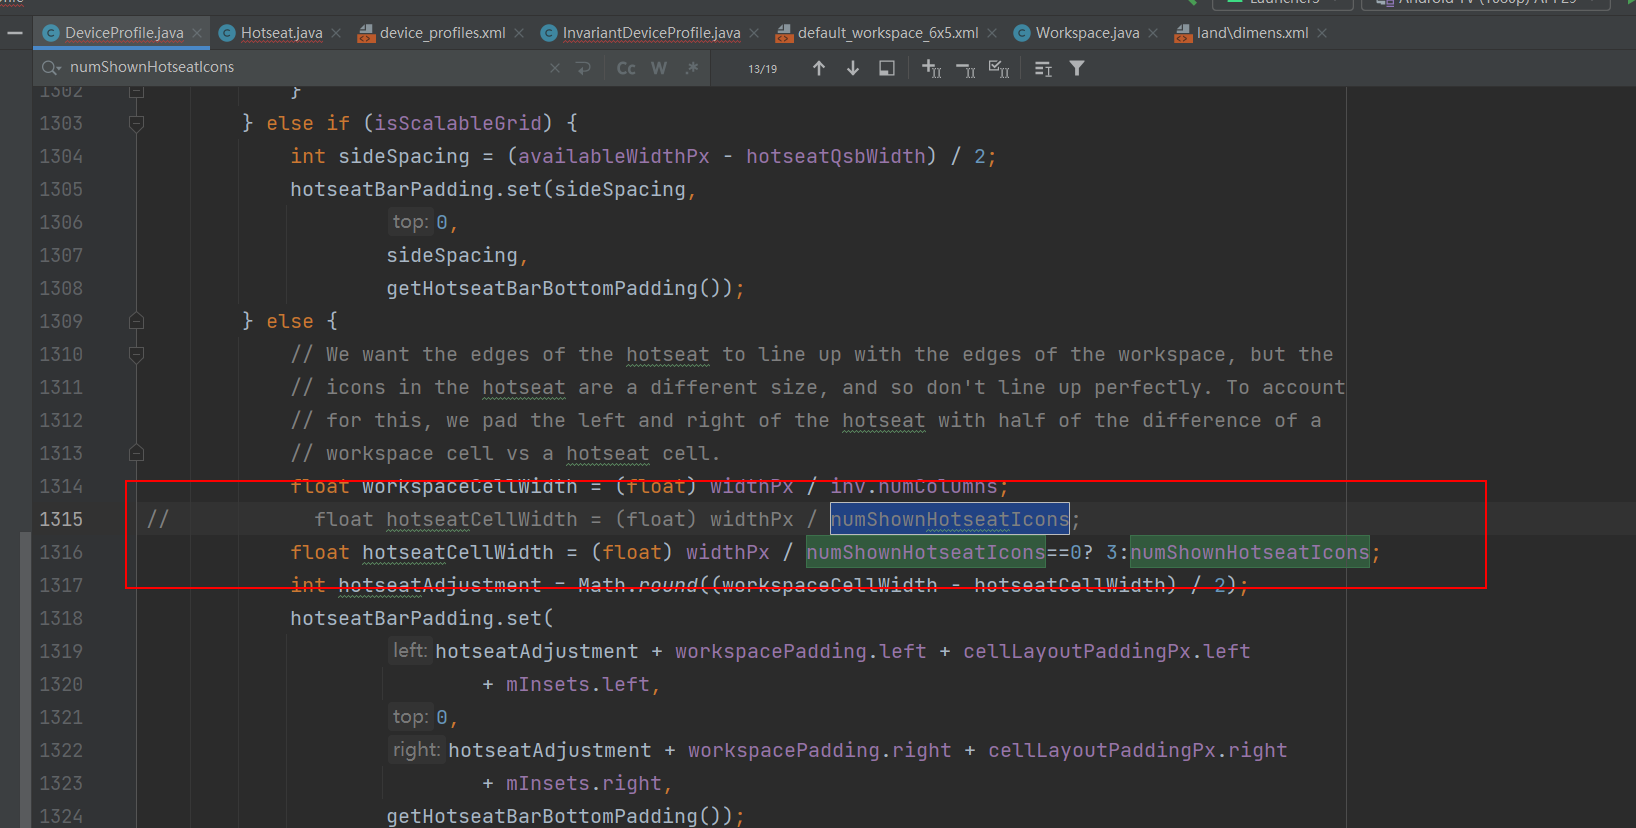
Task: Collapse the fold marker at line 1309
Action: tap(137, 321)
